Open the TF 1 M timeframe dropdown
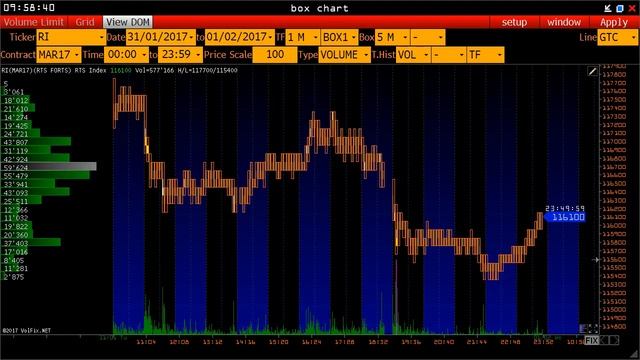640x360 pixels. coord(302,37)
